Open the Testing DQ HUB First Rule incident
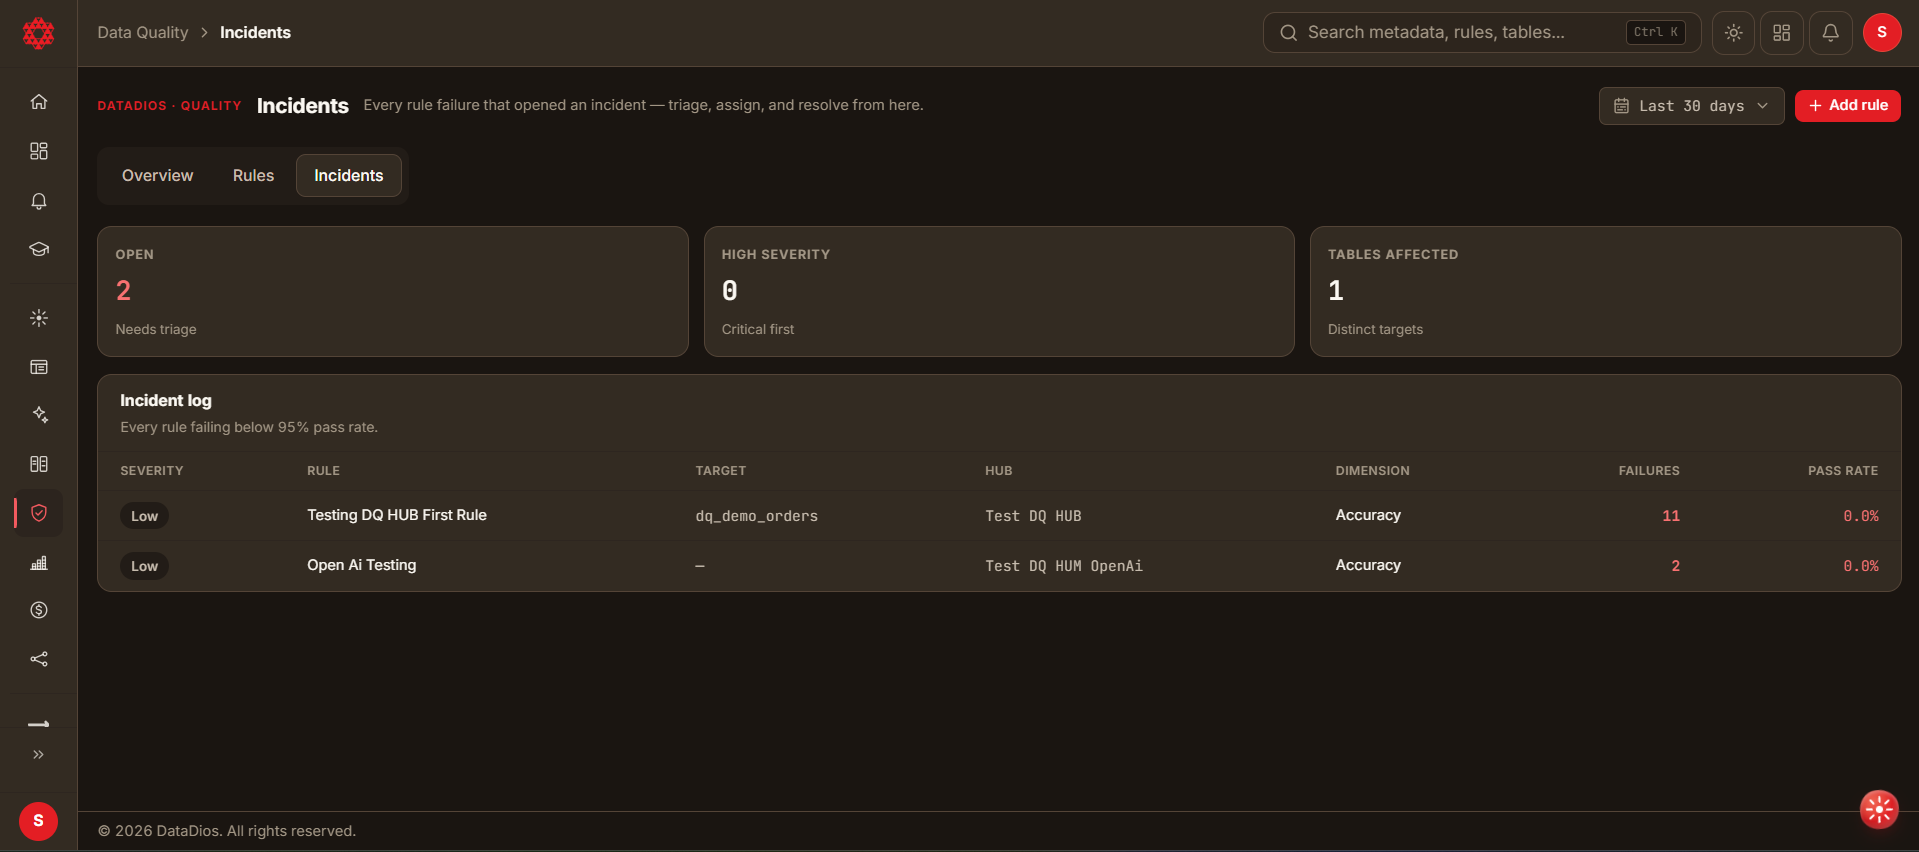The width and height of the screenshot is (1919, 852). (x=397, y=515)
